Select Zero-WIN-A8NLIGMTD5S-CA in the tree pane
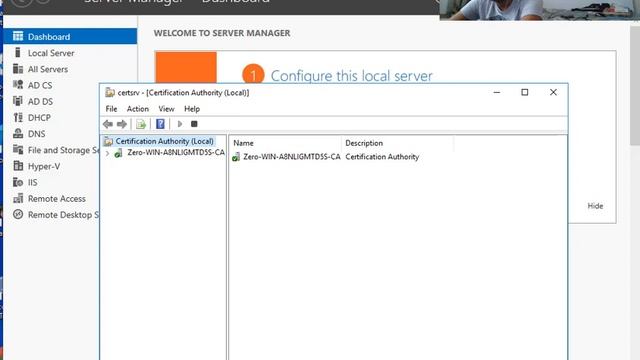Viewport: 640px width, 360px height. [176, 153]
